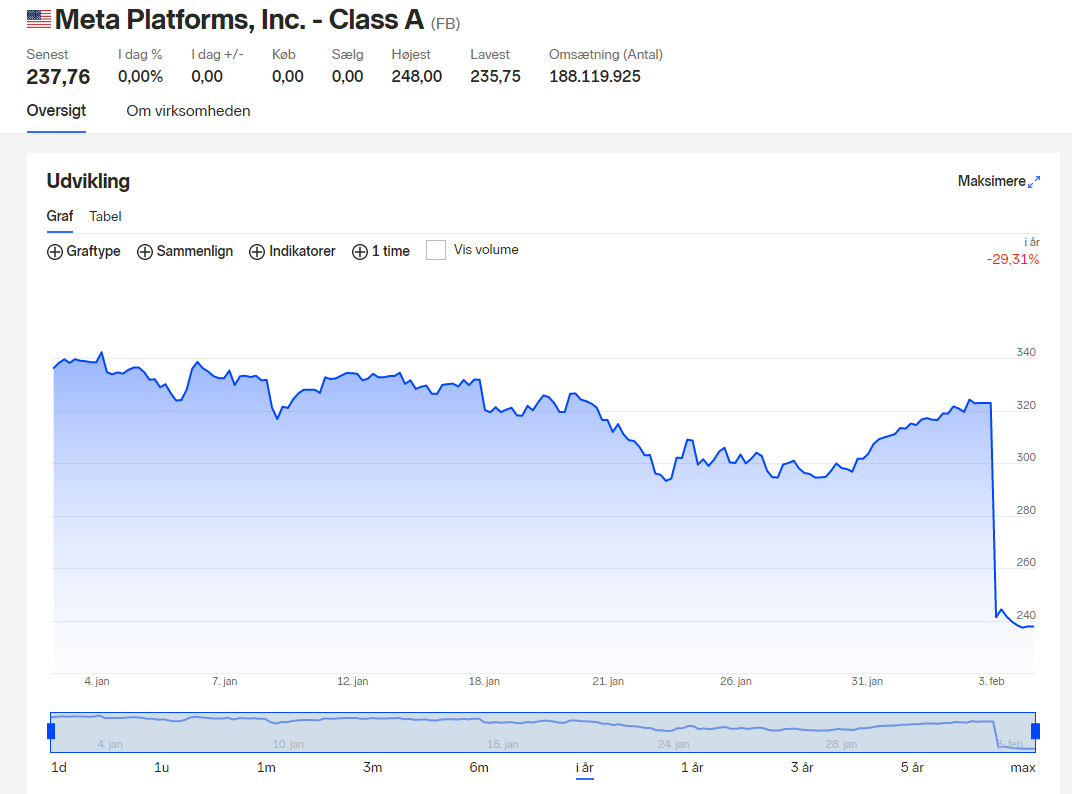This screenshot has width=1072, height=794.
Task: Enable the Vis volume checkbox
Action: pyautogui.click(x=436, y=250)
